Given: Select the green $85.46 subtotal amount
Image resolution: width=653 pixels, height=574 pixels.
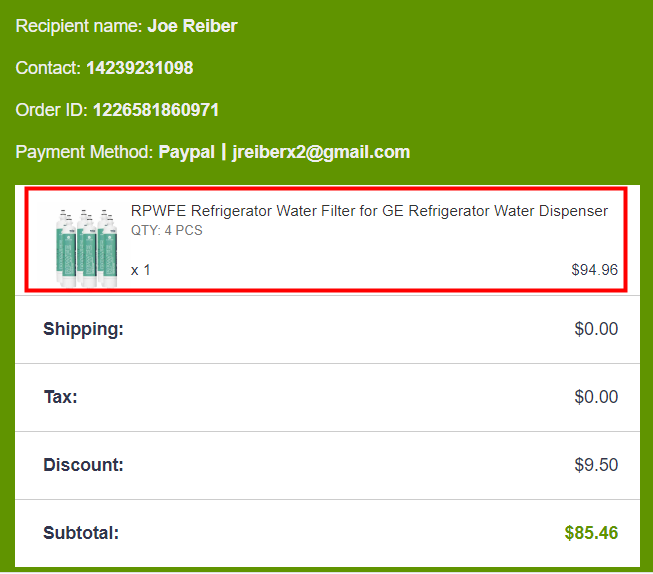Looking at the screenshot, I should pos(591,533).
